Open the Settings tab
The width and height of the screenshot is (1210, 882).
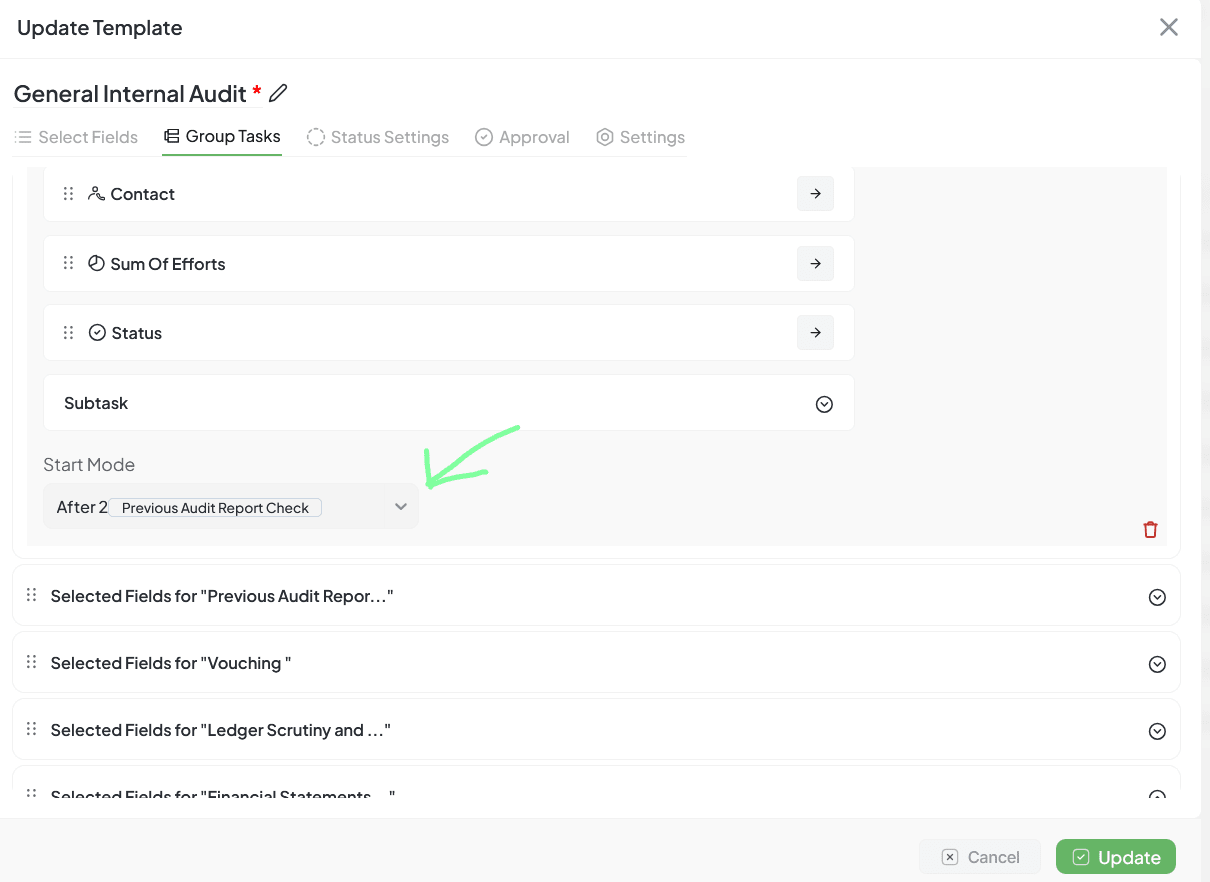pyautogui.click(x=640, y=137)
